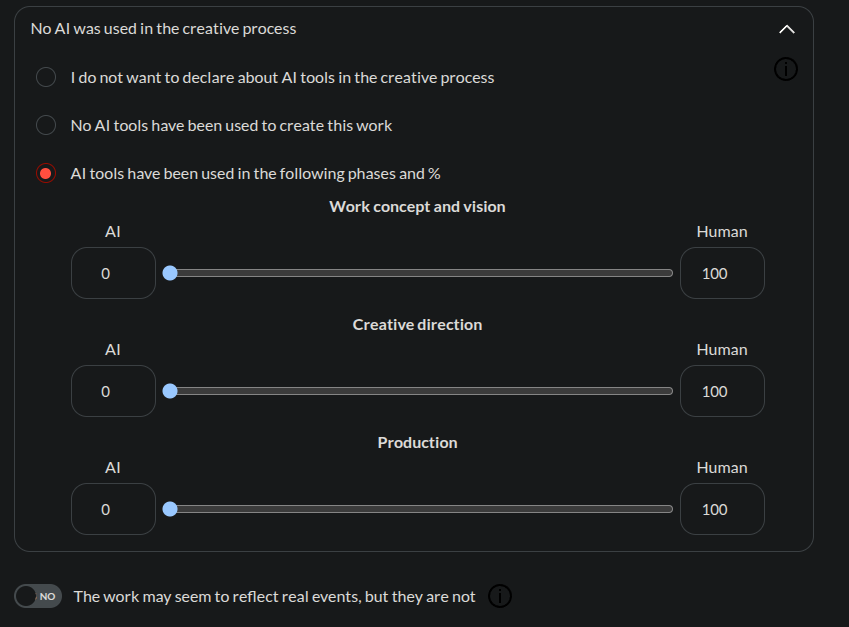
Task: Click right end of Production slider track
Action: coord(670,509)
